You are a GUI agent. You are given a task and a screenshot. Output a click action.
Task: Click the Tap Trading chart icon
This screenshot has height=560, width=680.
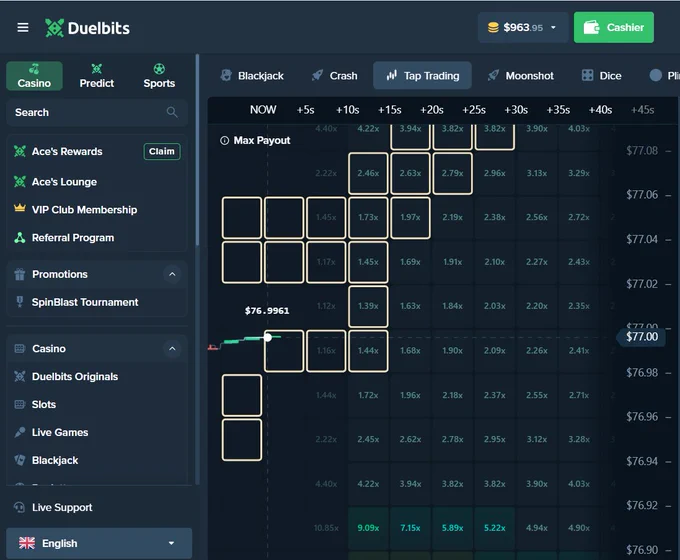(x=392, y=75)
